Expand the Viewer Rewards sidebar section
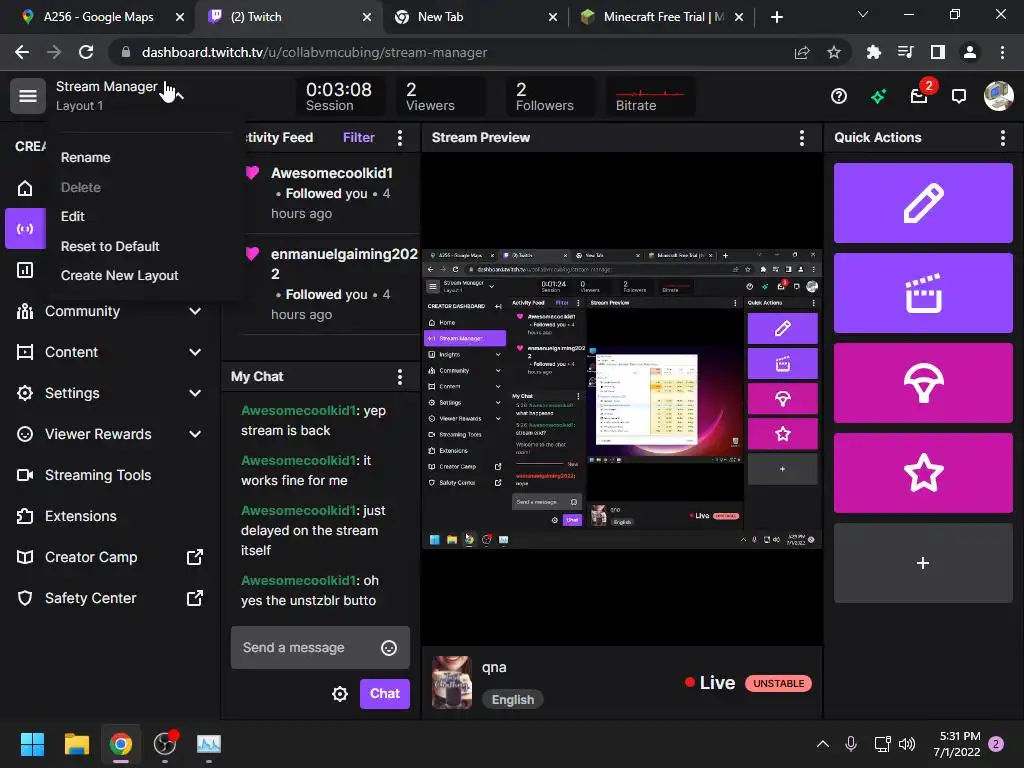1024x768 pixels. tap(195, 434)
